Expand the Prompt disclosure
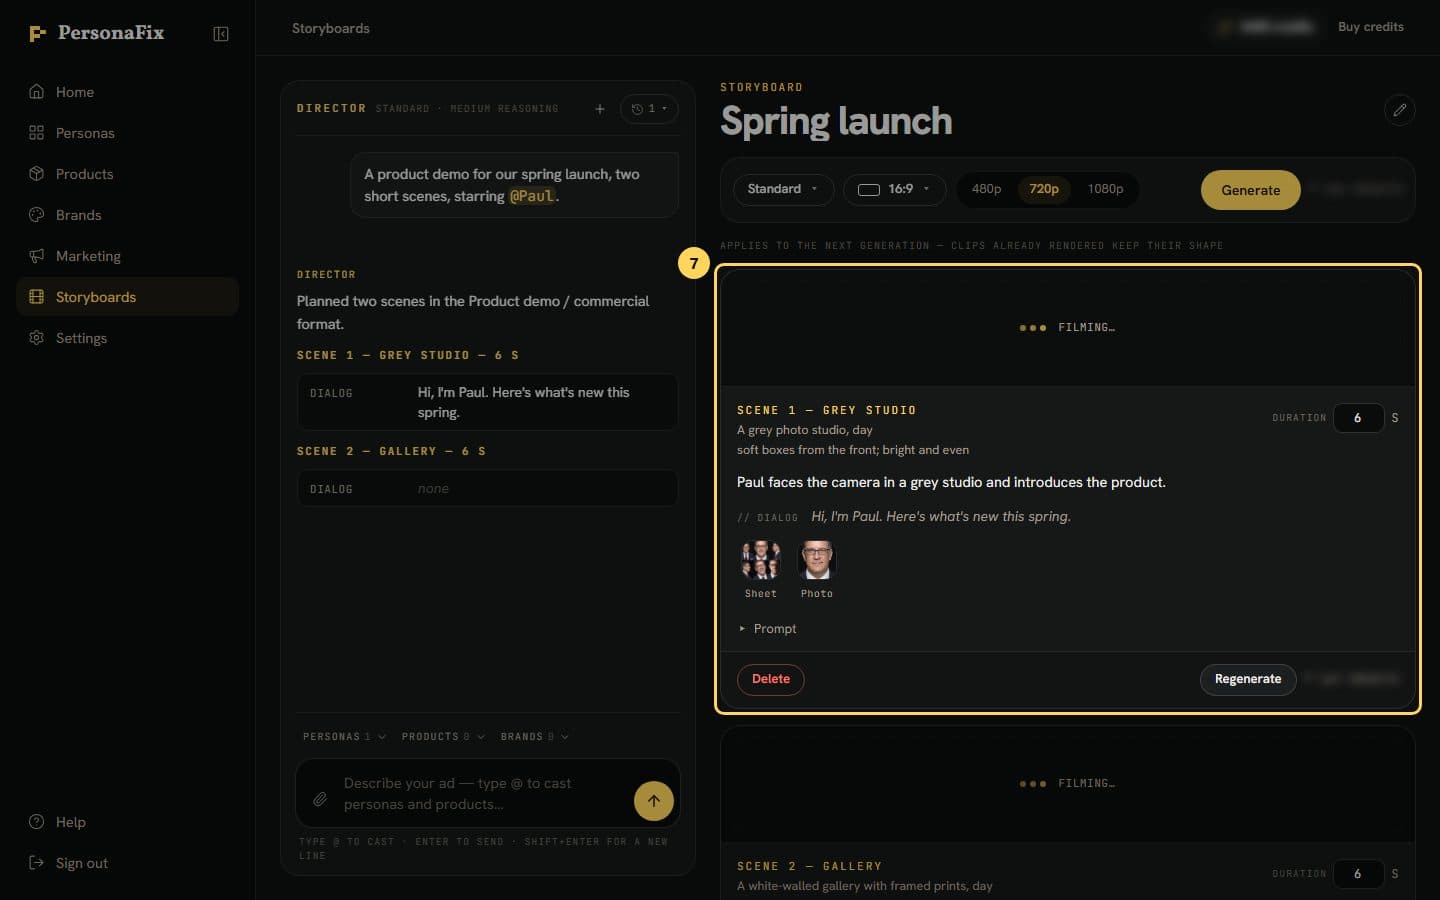The image size is (1440, 900). [767, 629]
